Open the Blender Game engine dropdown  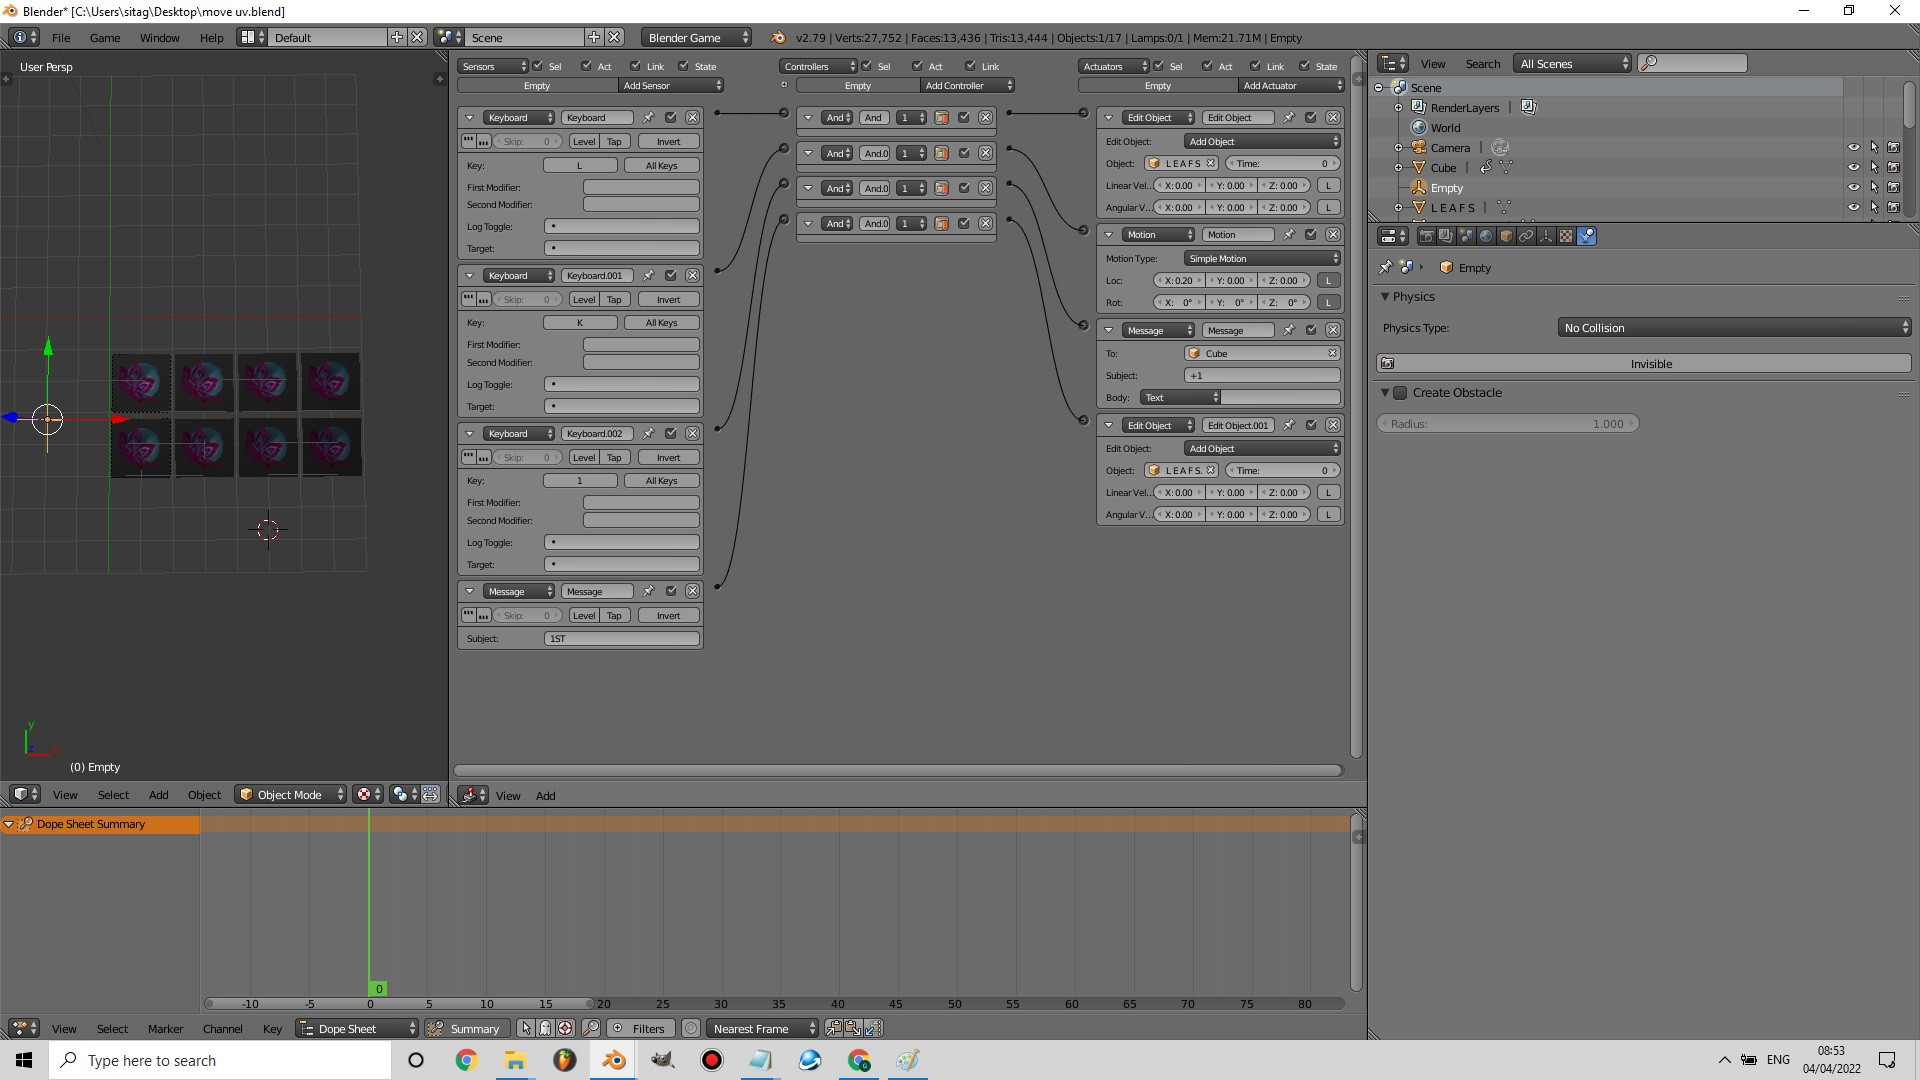(x=697, y=37)
